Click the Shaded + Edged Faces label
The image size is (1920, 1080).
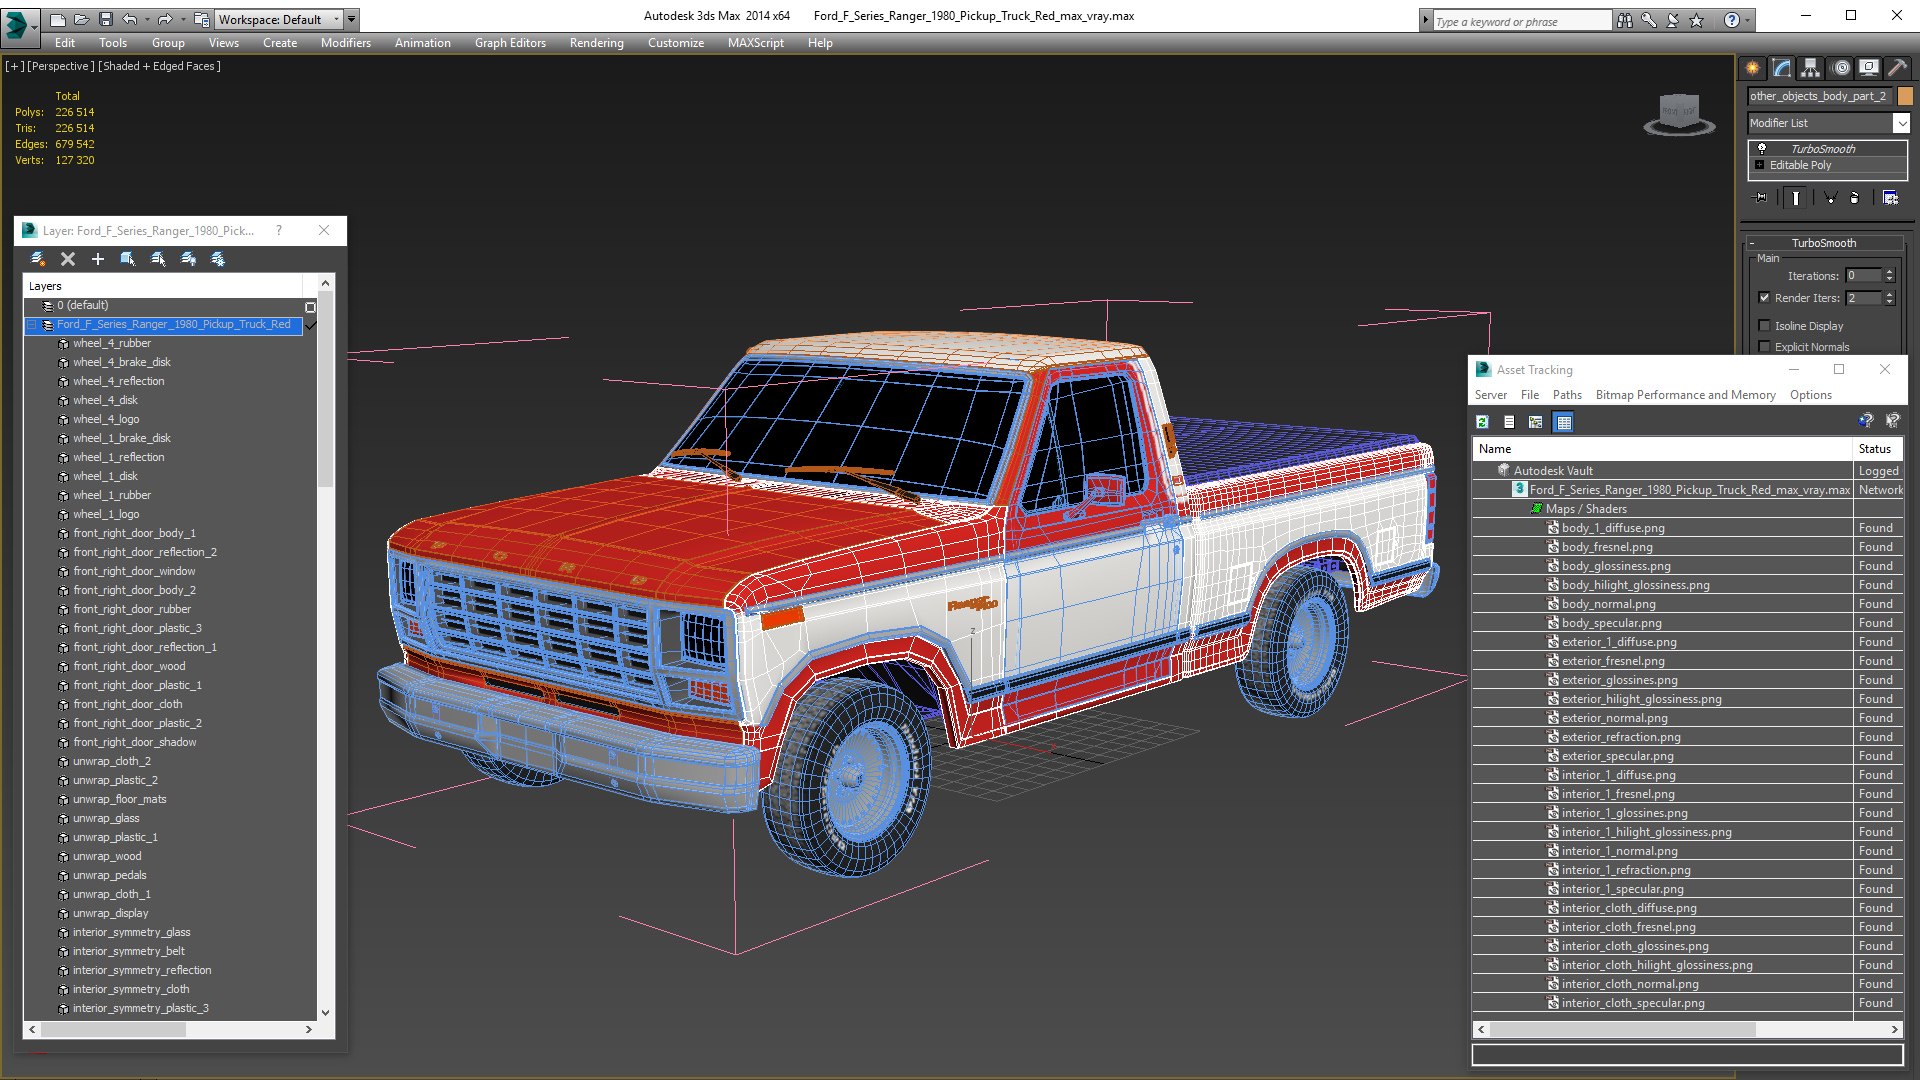tap(160, 66)
